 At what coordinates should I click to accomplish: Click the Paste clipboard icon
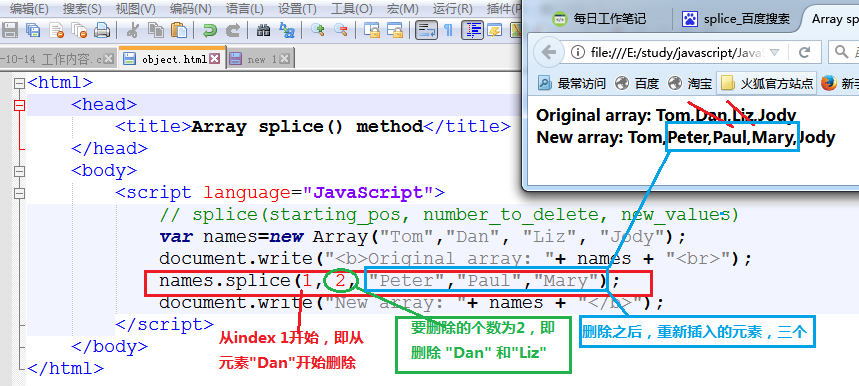pyautogui.click(x=178, y=30)
